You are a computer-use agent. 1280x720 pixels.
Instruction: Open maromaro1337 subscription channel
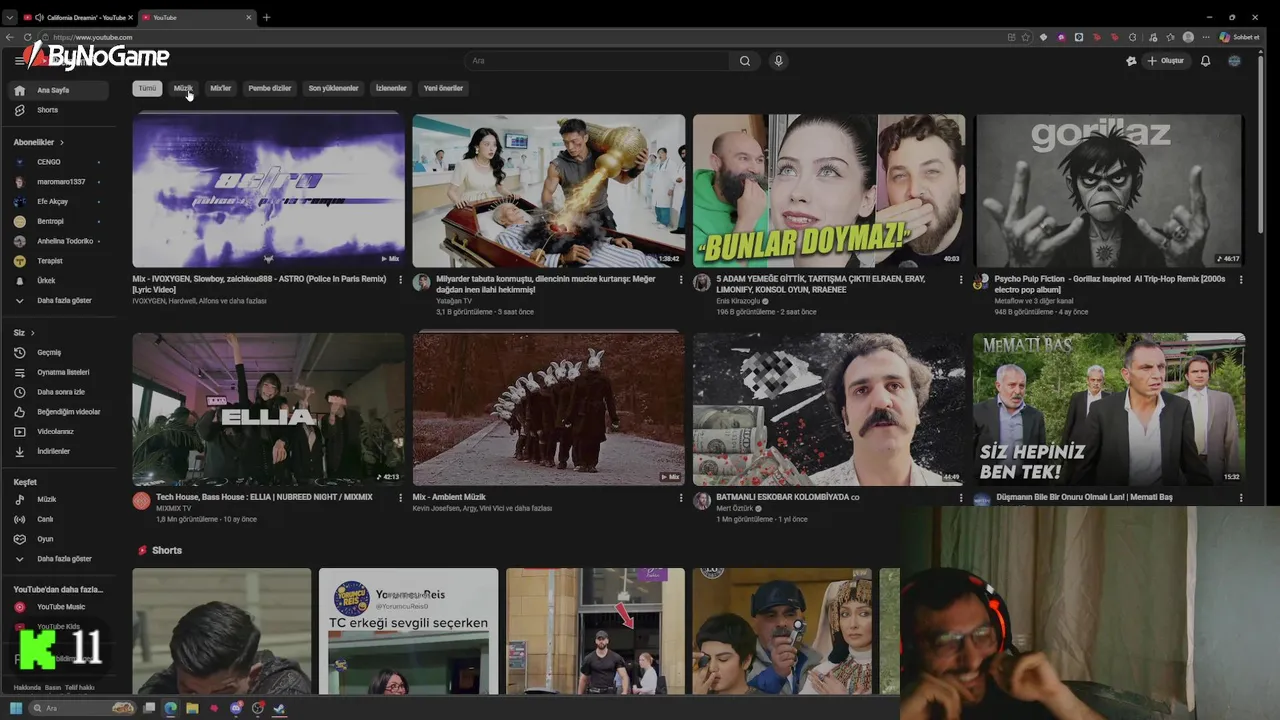tap(58, 182)
